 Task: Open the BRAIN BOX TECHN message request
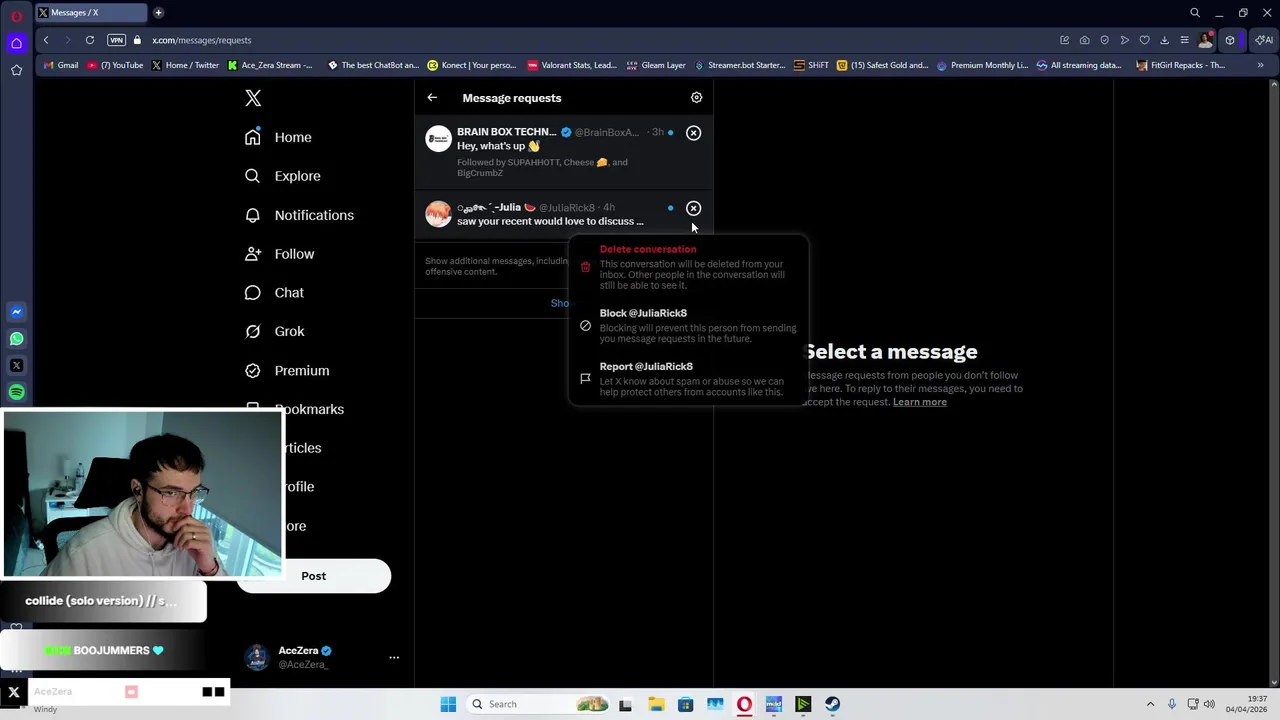[x=564, y=152]
